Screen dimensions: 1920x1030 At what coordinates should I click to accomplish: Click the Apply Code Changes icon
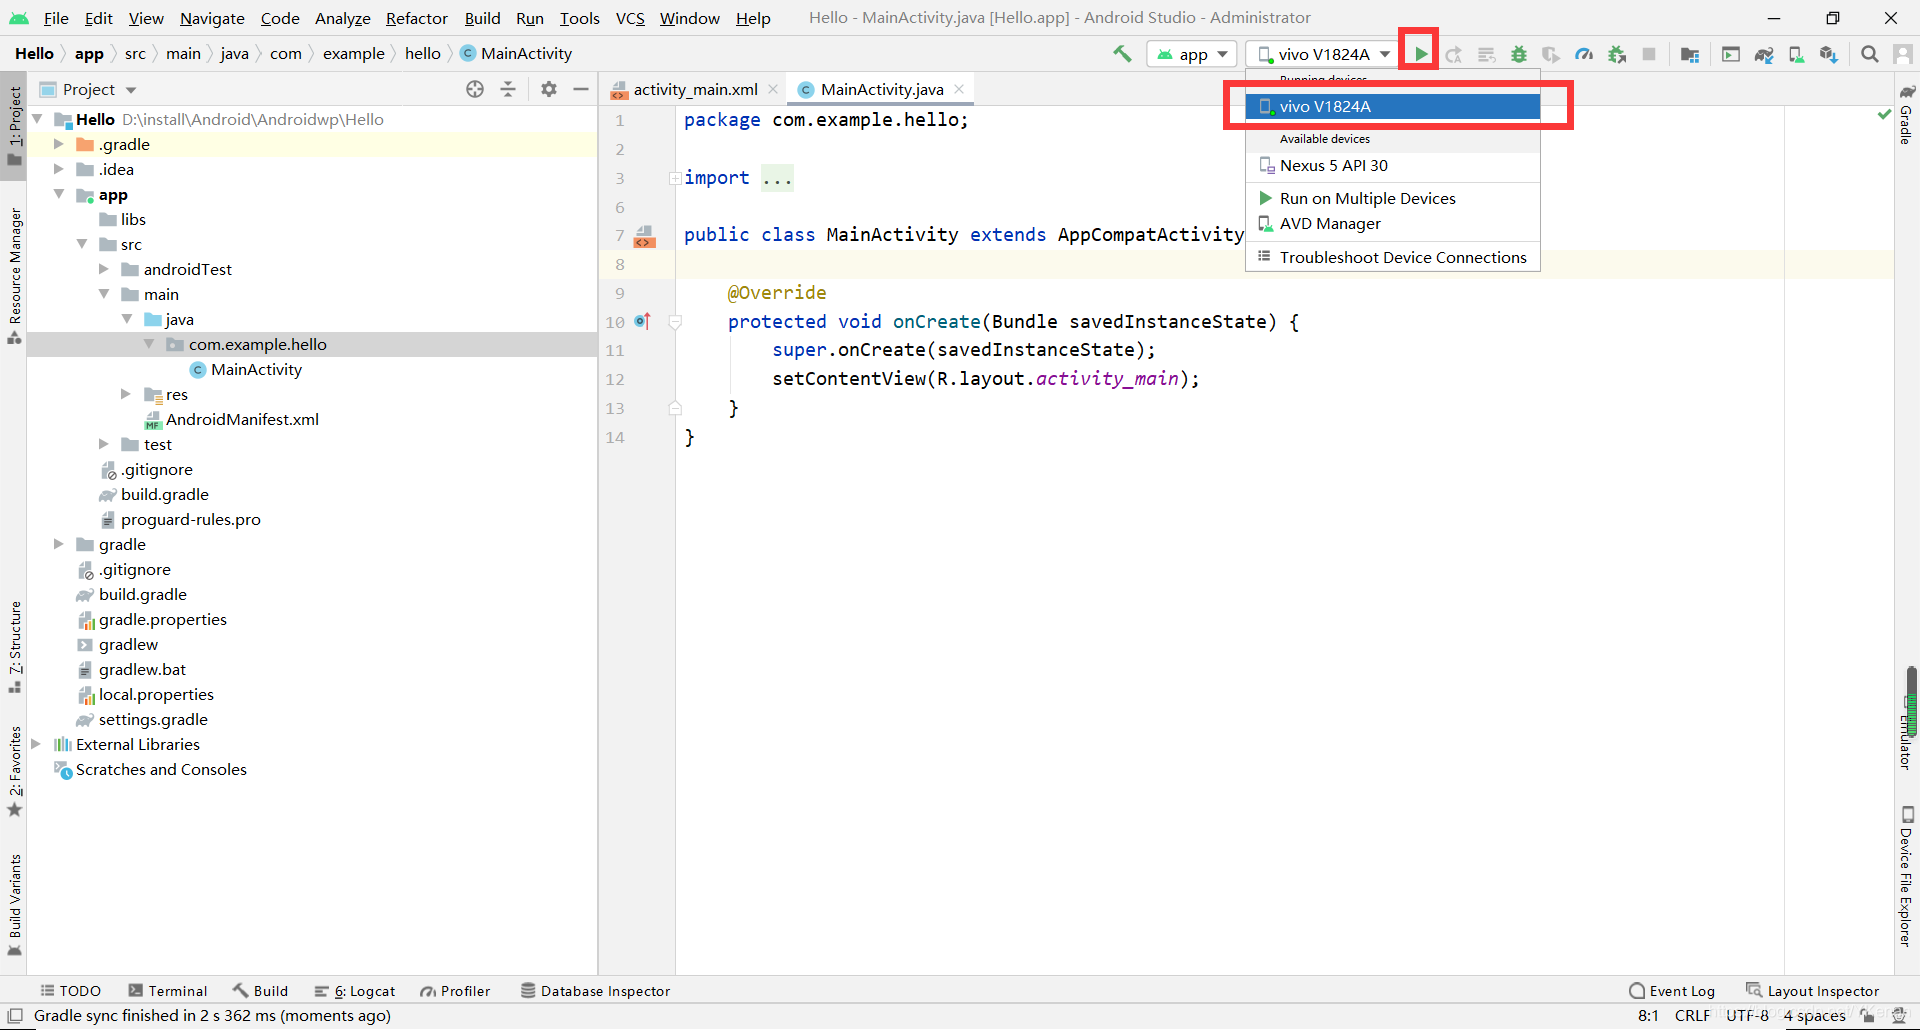[x=1486, y=54]
